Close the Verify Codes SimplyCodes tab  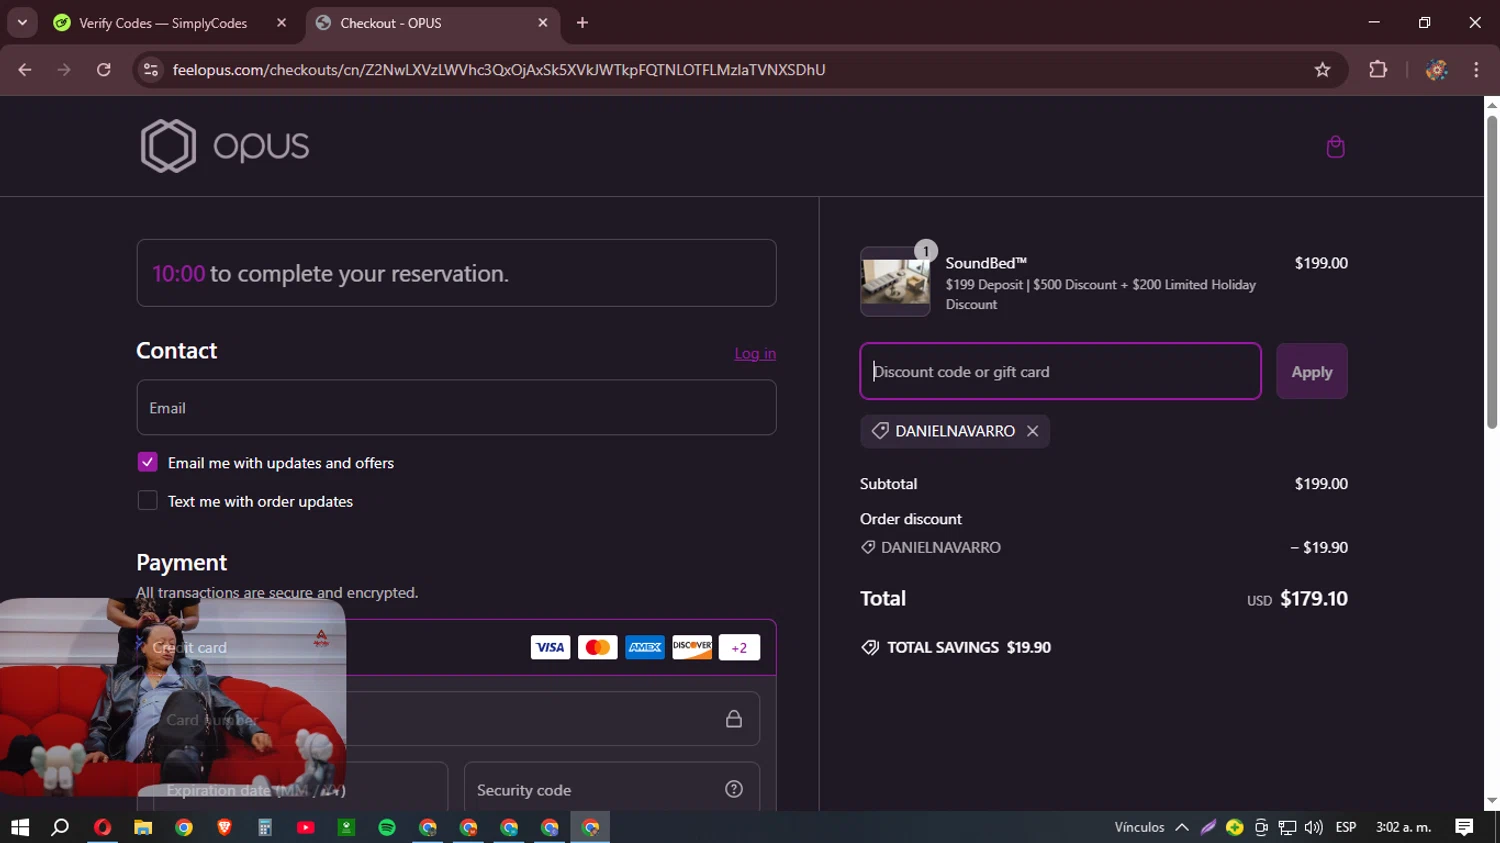[282, 23]
